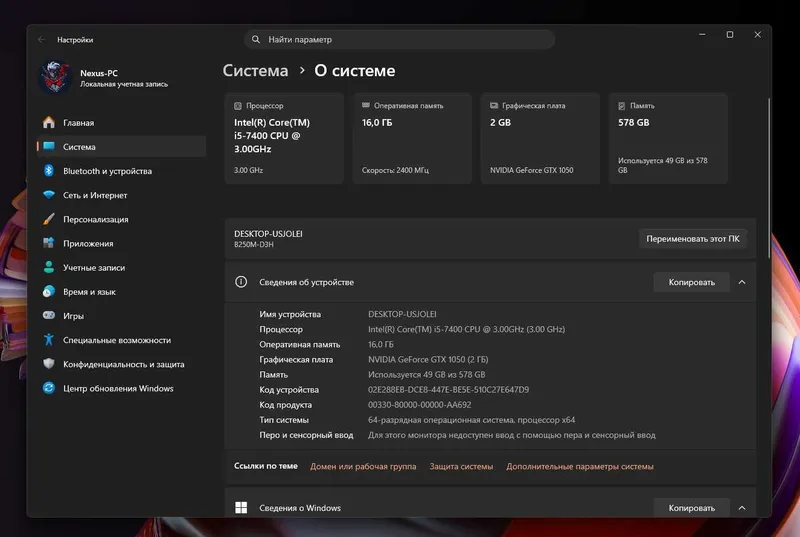Open the Главная home icon

tap(49, 122)
